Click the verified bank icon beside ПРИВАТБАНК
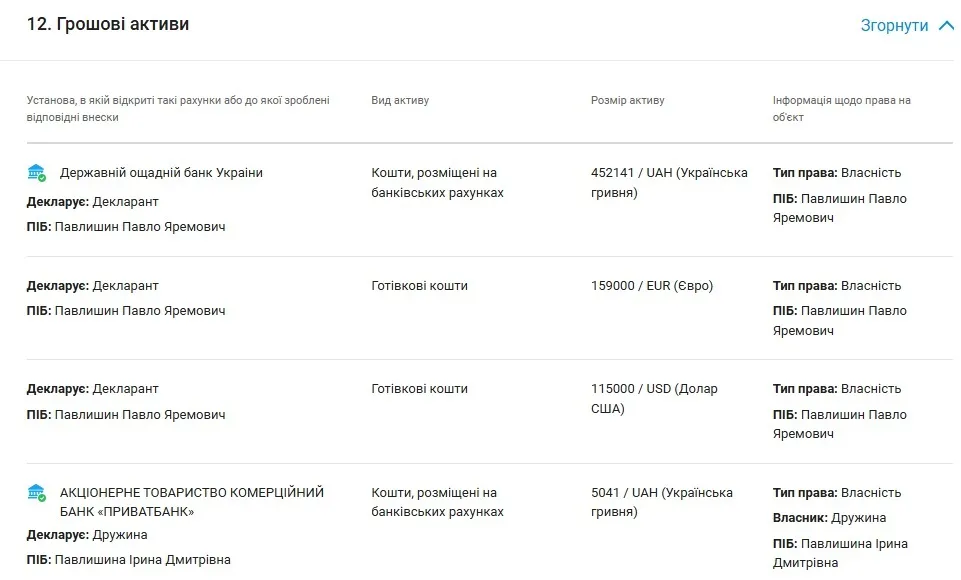Viewport: 961px width, 580px height. (37, 493)
